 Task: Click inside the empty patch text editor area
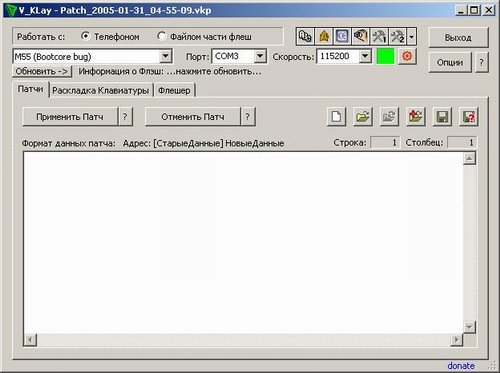coord(243,243)
